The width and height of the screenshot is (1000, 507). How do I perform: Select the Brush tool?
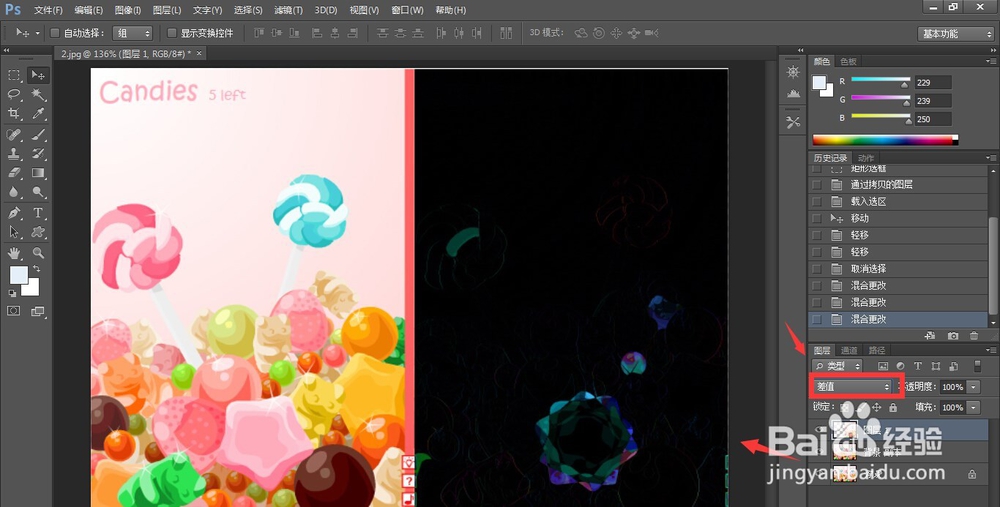pos(38,135)
